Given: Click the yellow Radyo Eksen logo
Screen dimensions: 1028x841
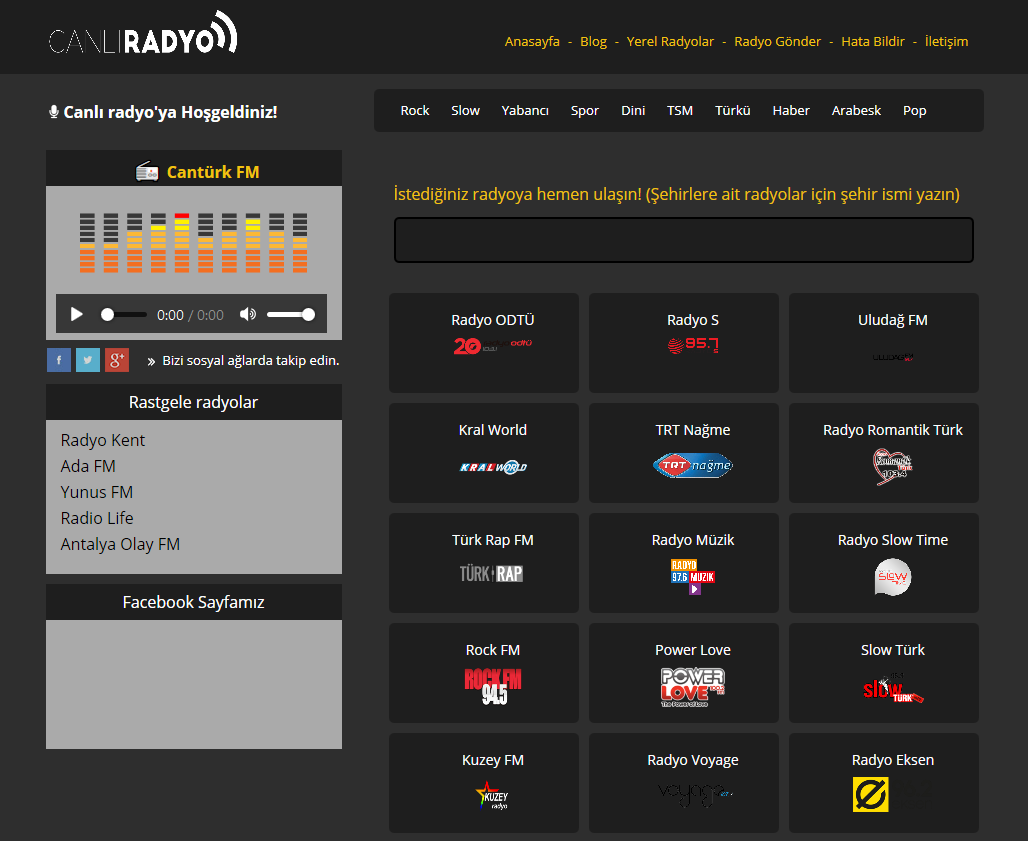Looking at the screenshot, I should pos(871,794).
